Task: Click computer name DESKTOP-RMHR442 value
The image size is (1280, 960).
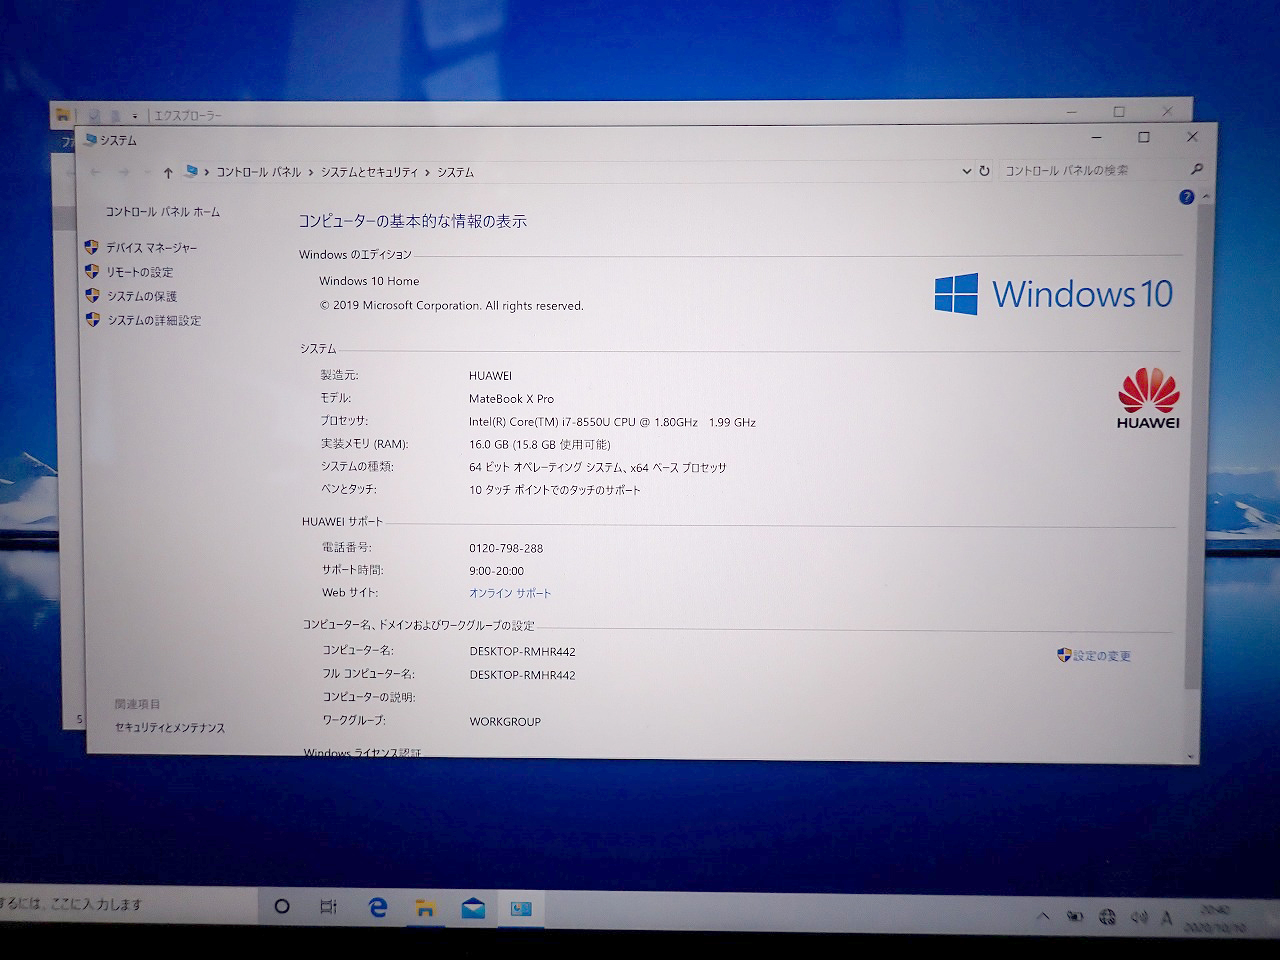Action: [x=522, y=651]
